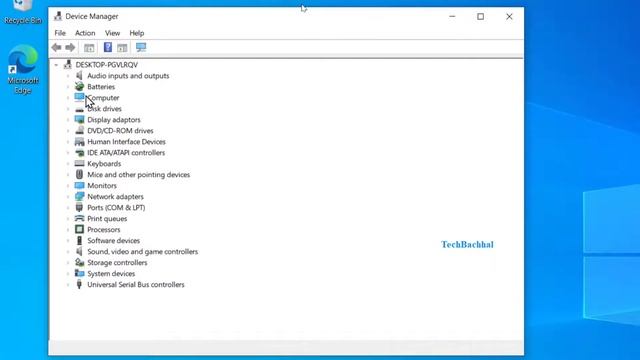Click the Back arrow toolbar icon
The height and width of the screenshot is (360, 640).
coord(56,47)
